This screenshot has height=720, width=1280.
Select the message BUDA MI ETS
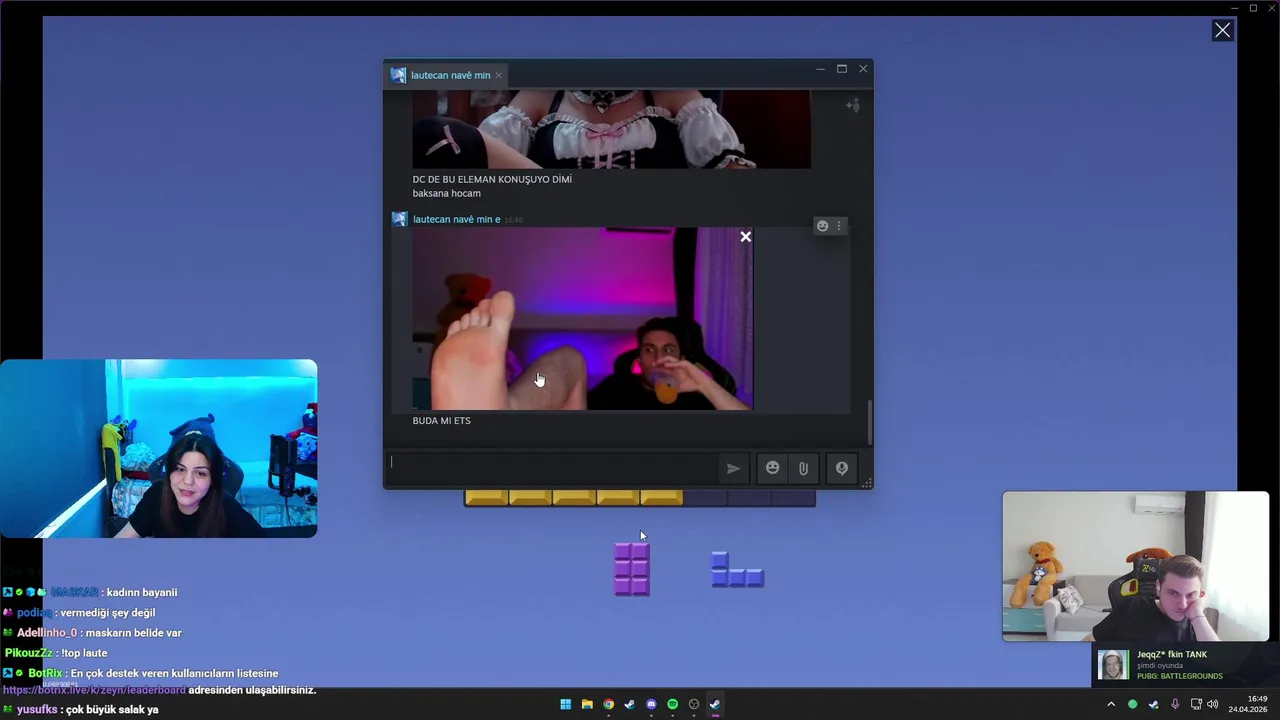point(441,421)
